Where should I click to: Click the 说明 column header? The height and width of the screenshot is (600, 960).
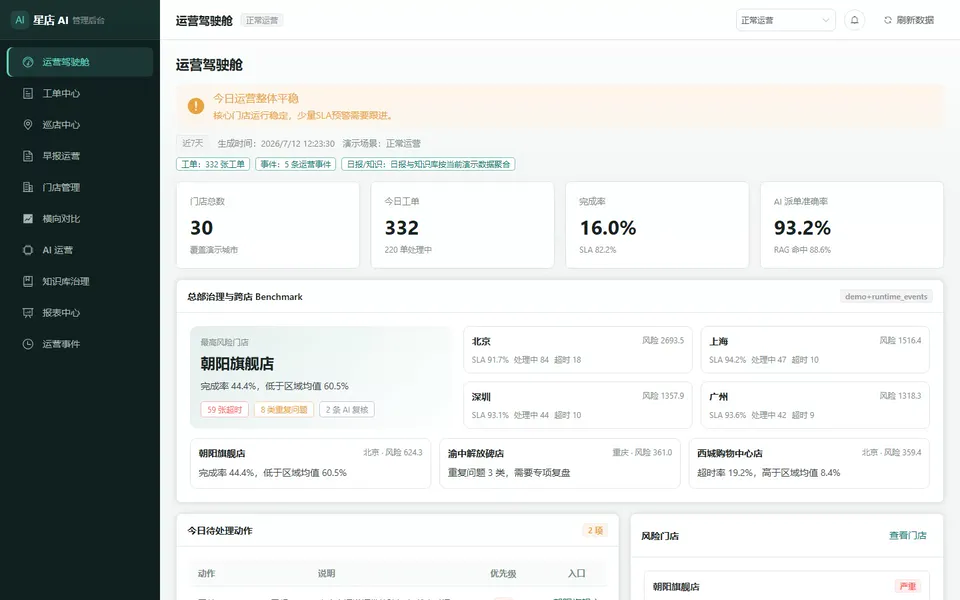pos(326,573)
